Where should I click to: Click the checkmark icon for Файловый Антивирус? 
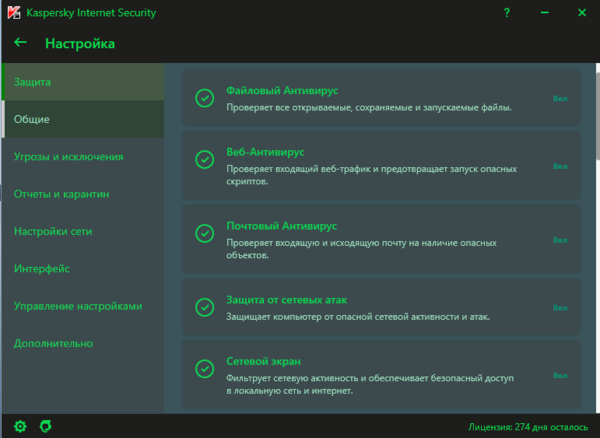click(x=204, y=98)
